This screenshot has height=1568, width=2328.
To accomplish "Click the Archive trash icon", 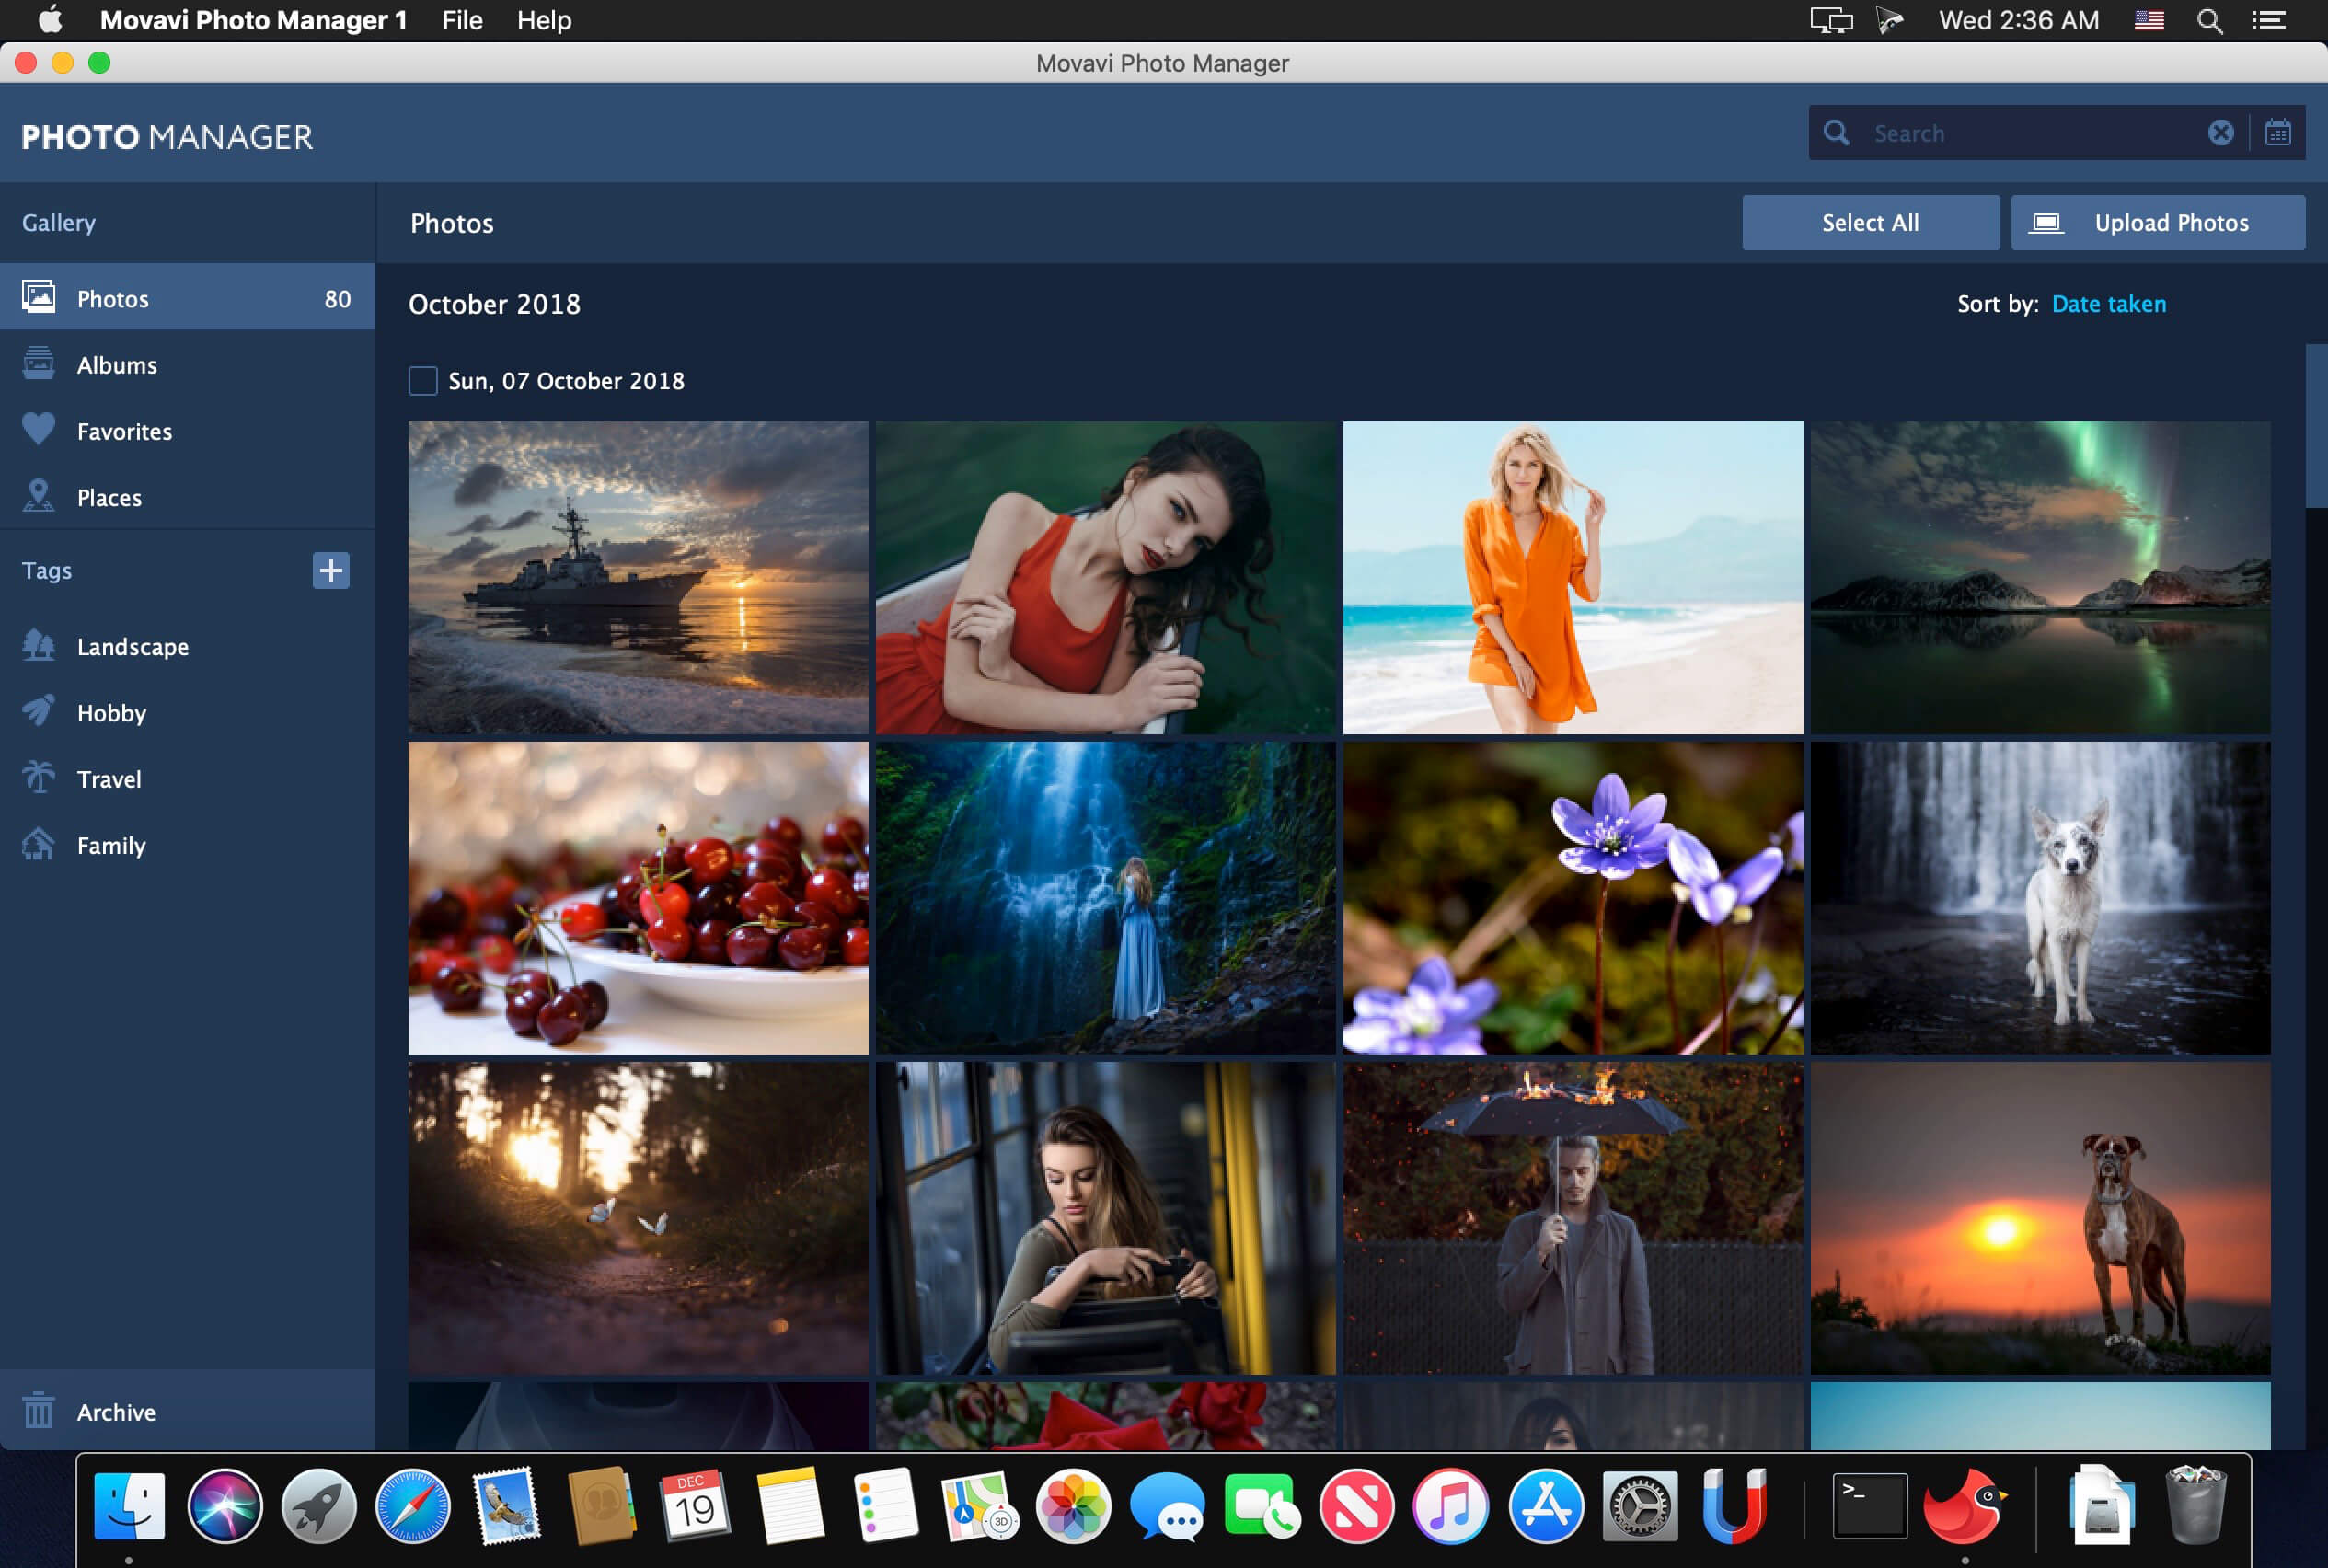I will click(x=39, y=1411).
